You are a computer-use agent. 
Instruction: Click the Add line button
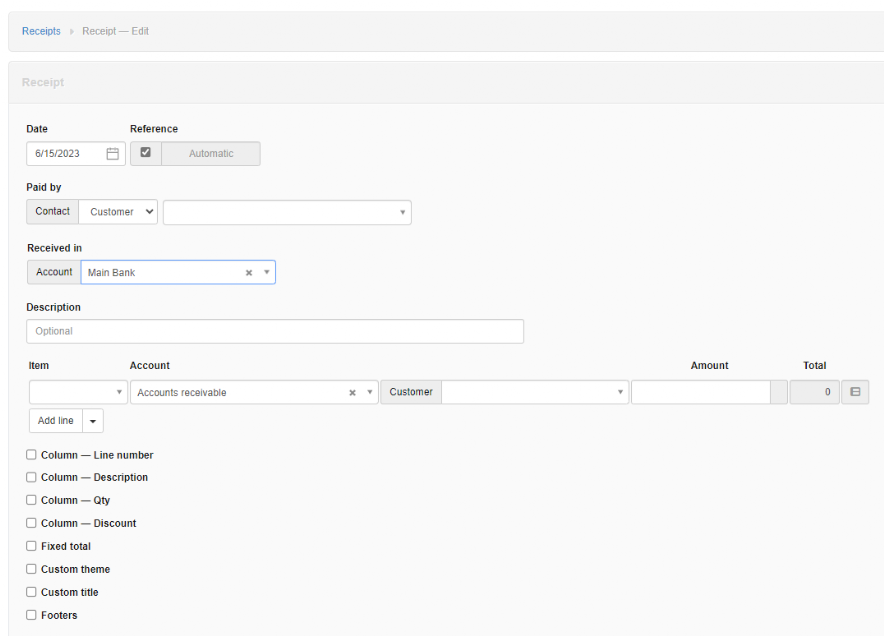coord(55,420)
